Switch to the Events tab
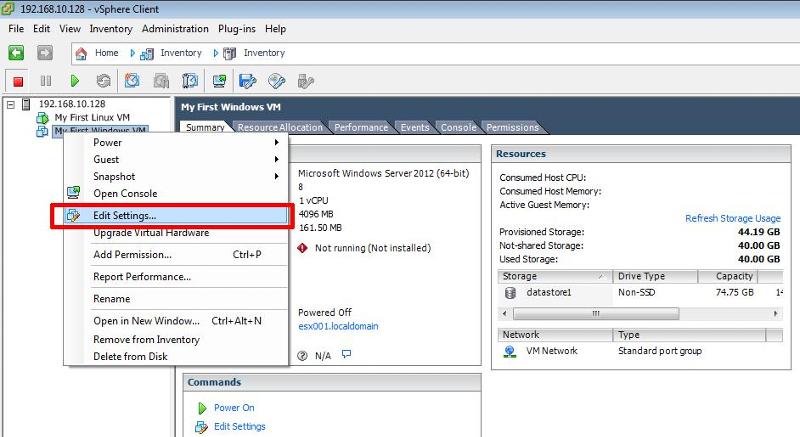This screenshot has width=800, height=437. pos(415,127)
